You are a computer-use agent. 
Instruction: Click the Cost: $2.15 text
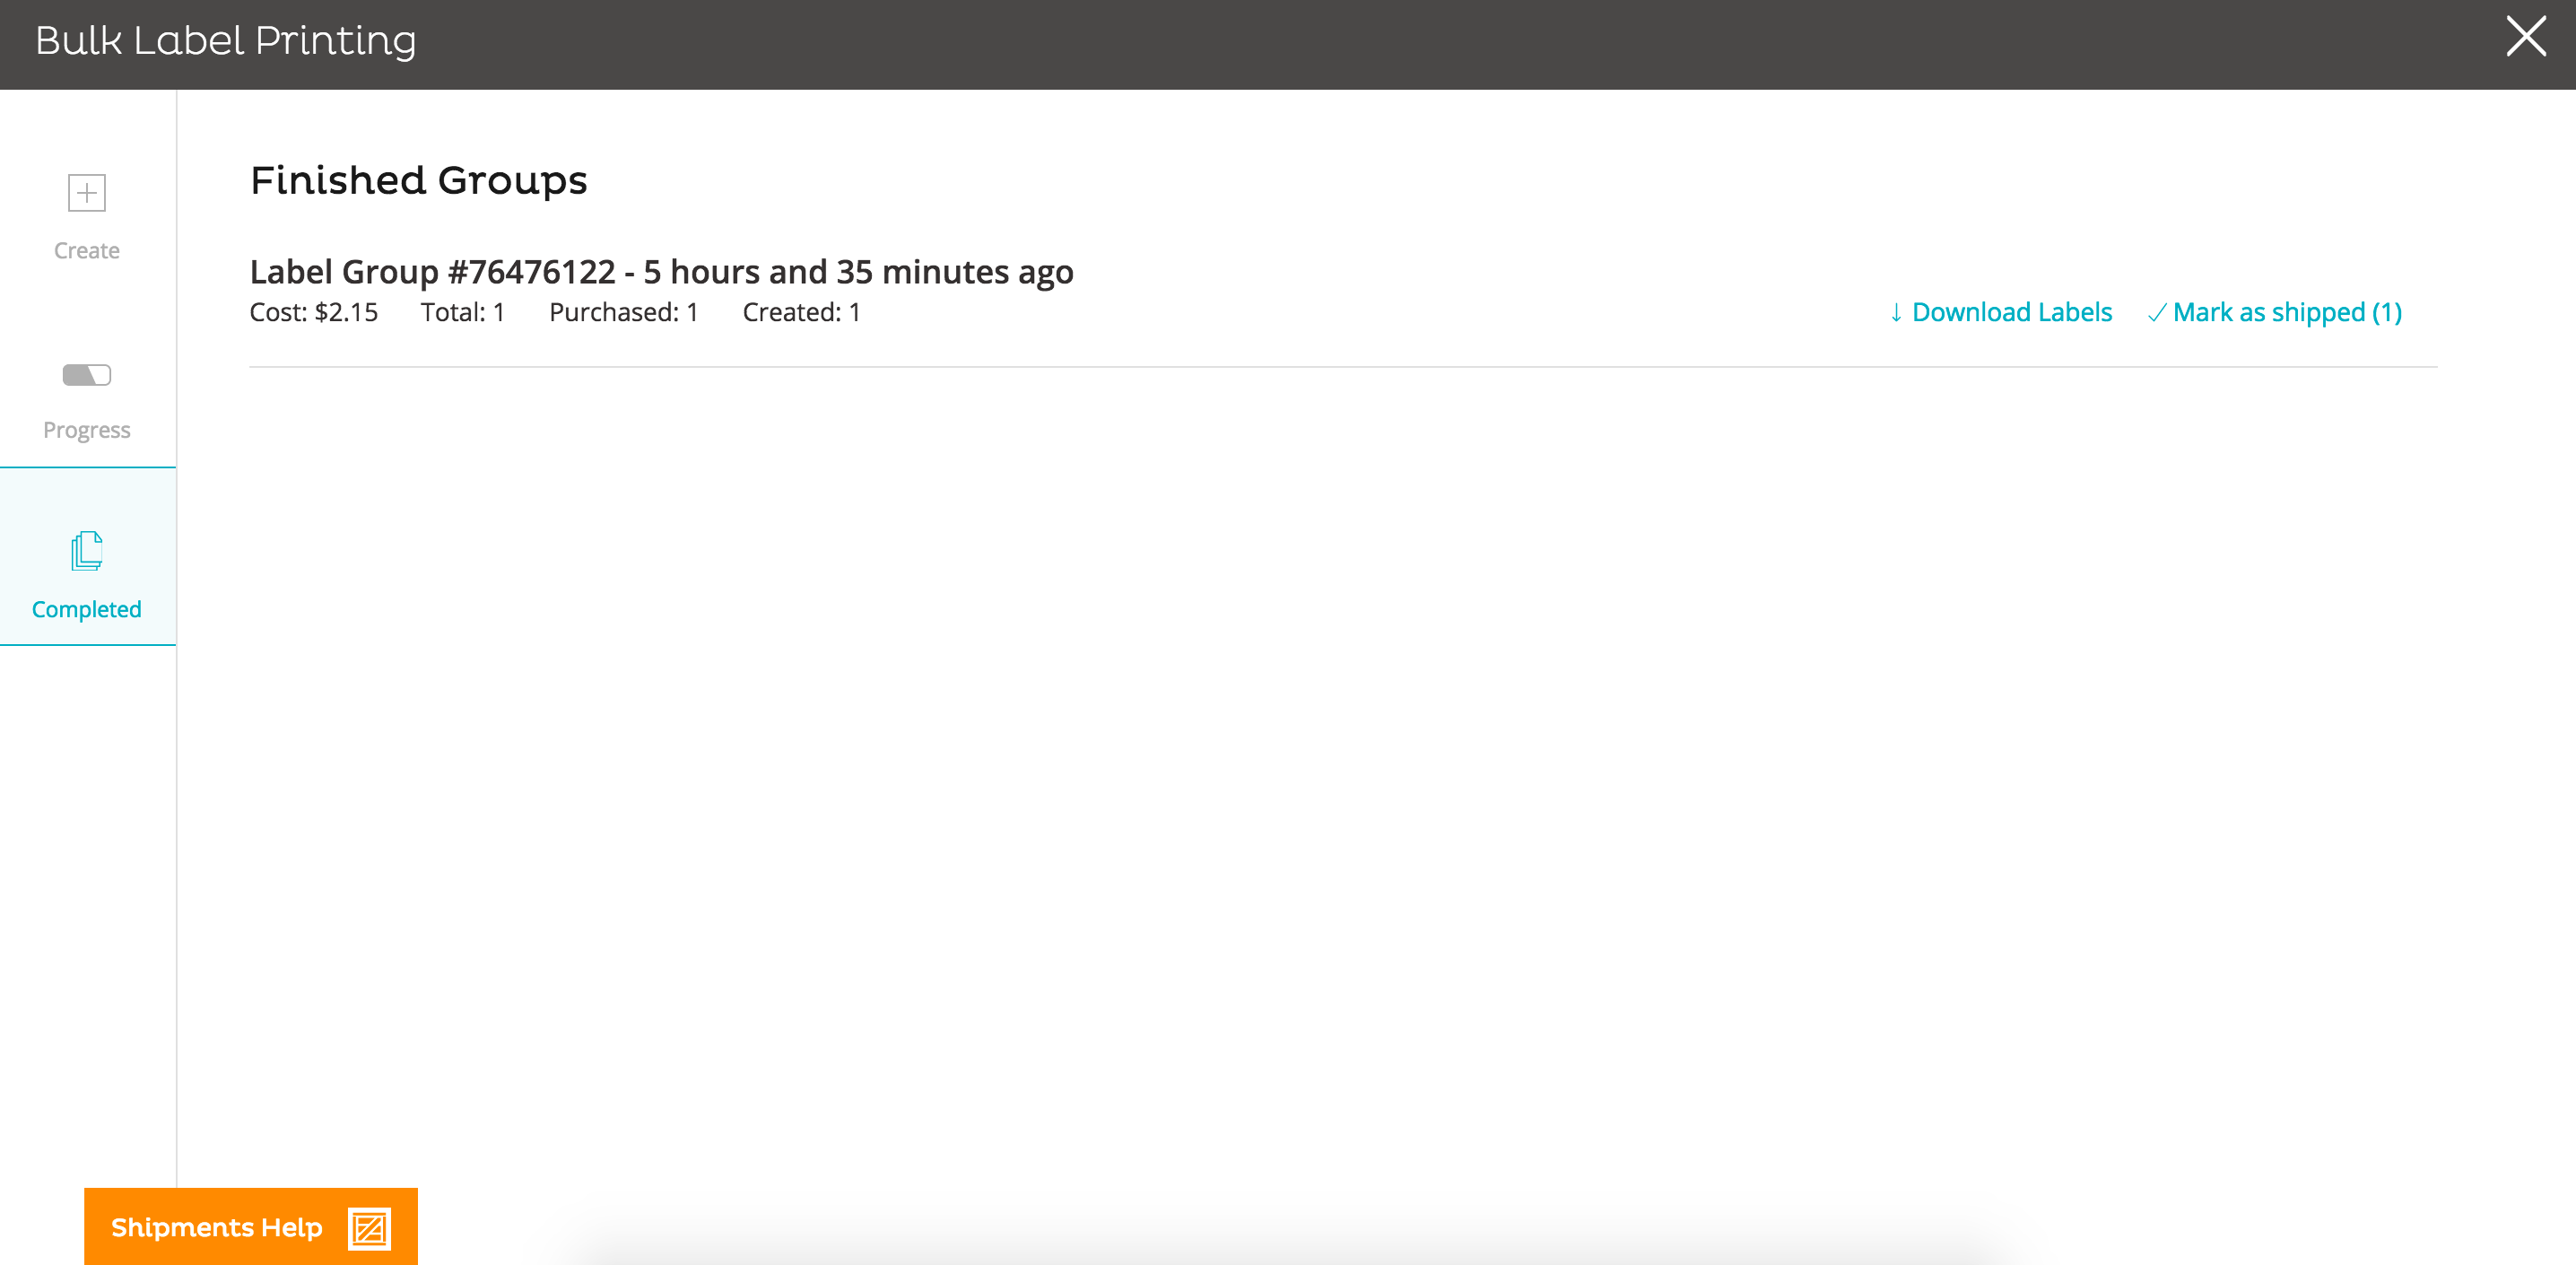point(314,313)
